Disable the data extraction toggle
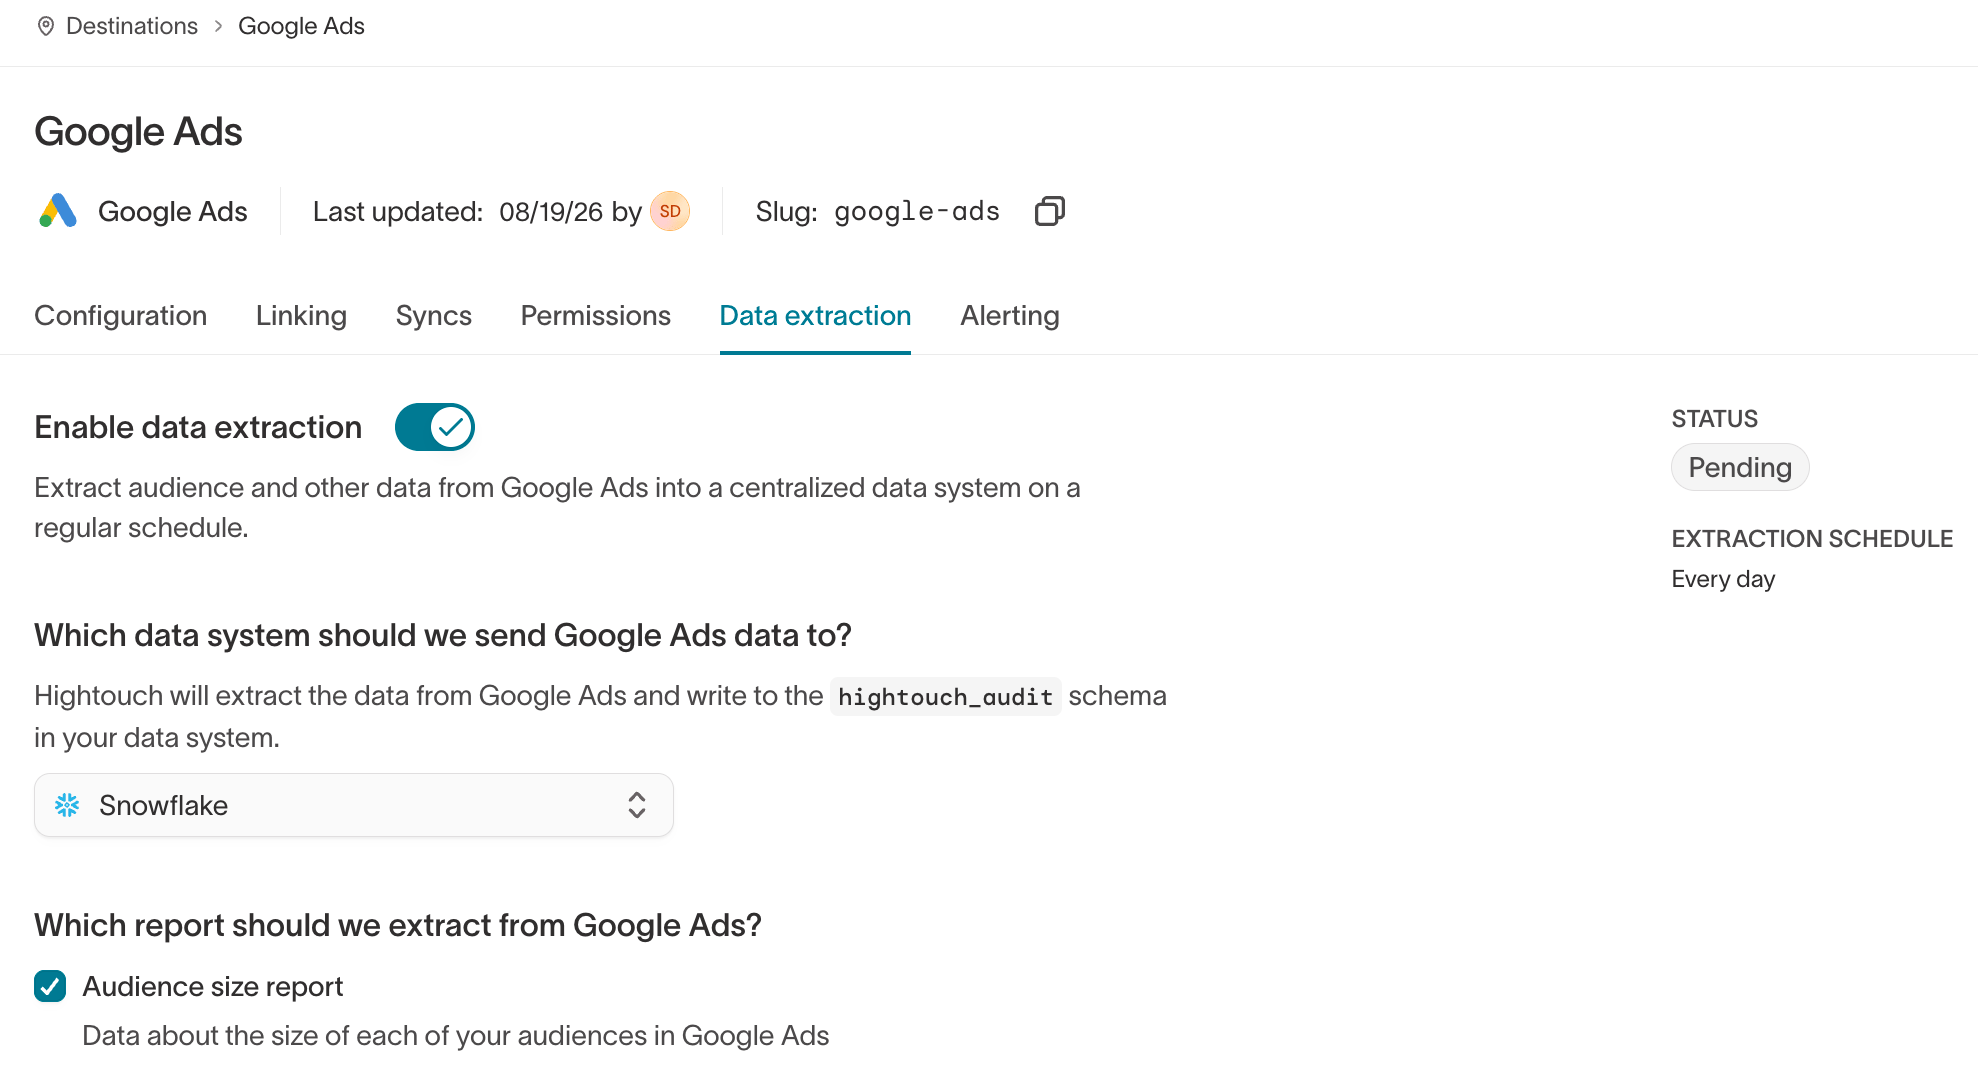1978x1080 pixels. click(x=434, y=427)
